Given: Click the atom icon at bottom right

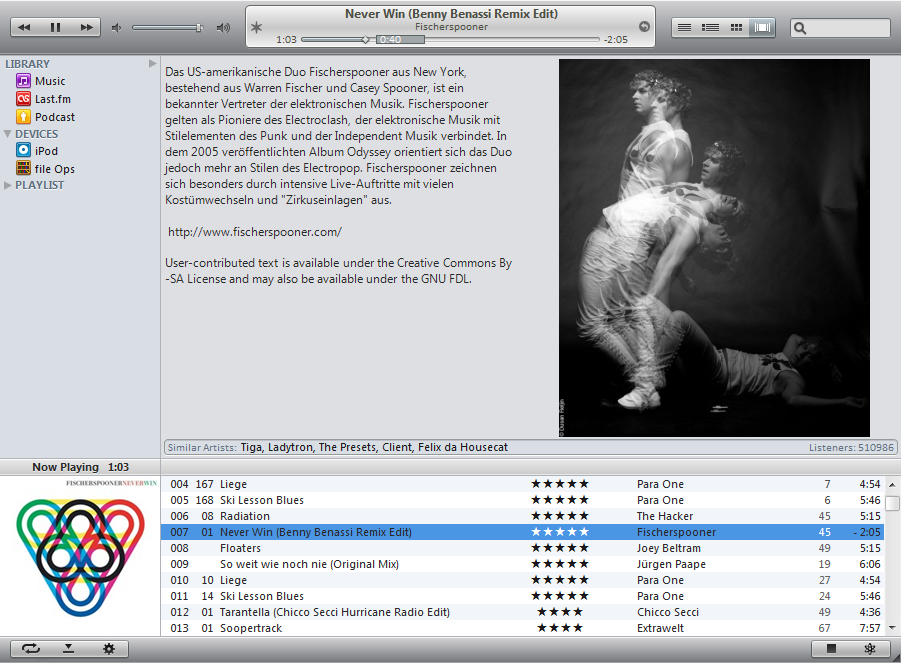Looking at the screenshot, I should tap(870, 649).
